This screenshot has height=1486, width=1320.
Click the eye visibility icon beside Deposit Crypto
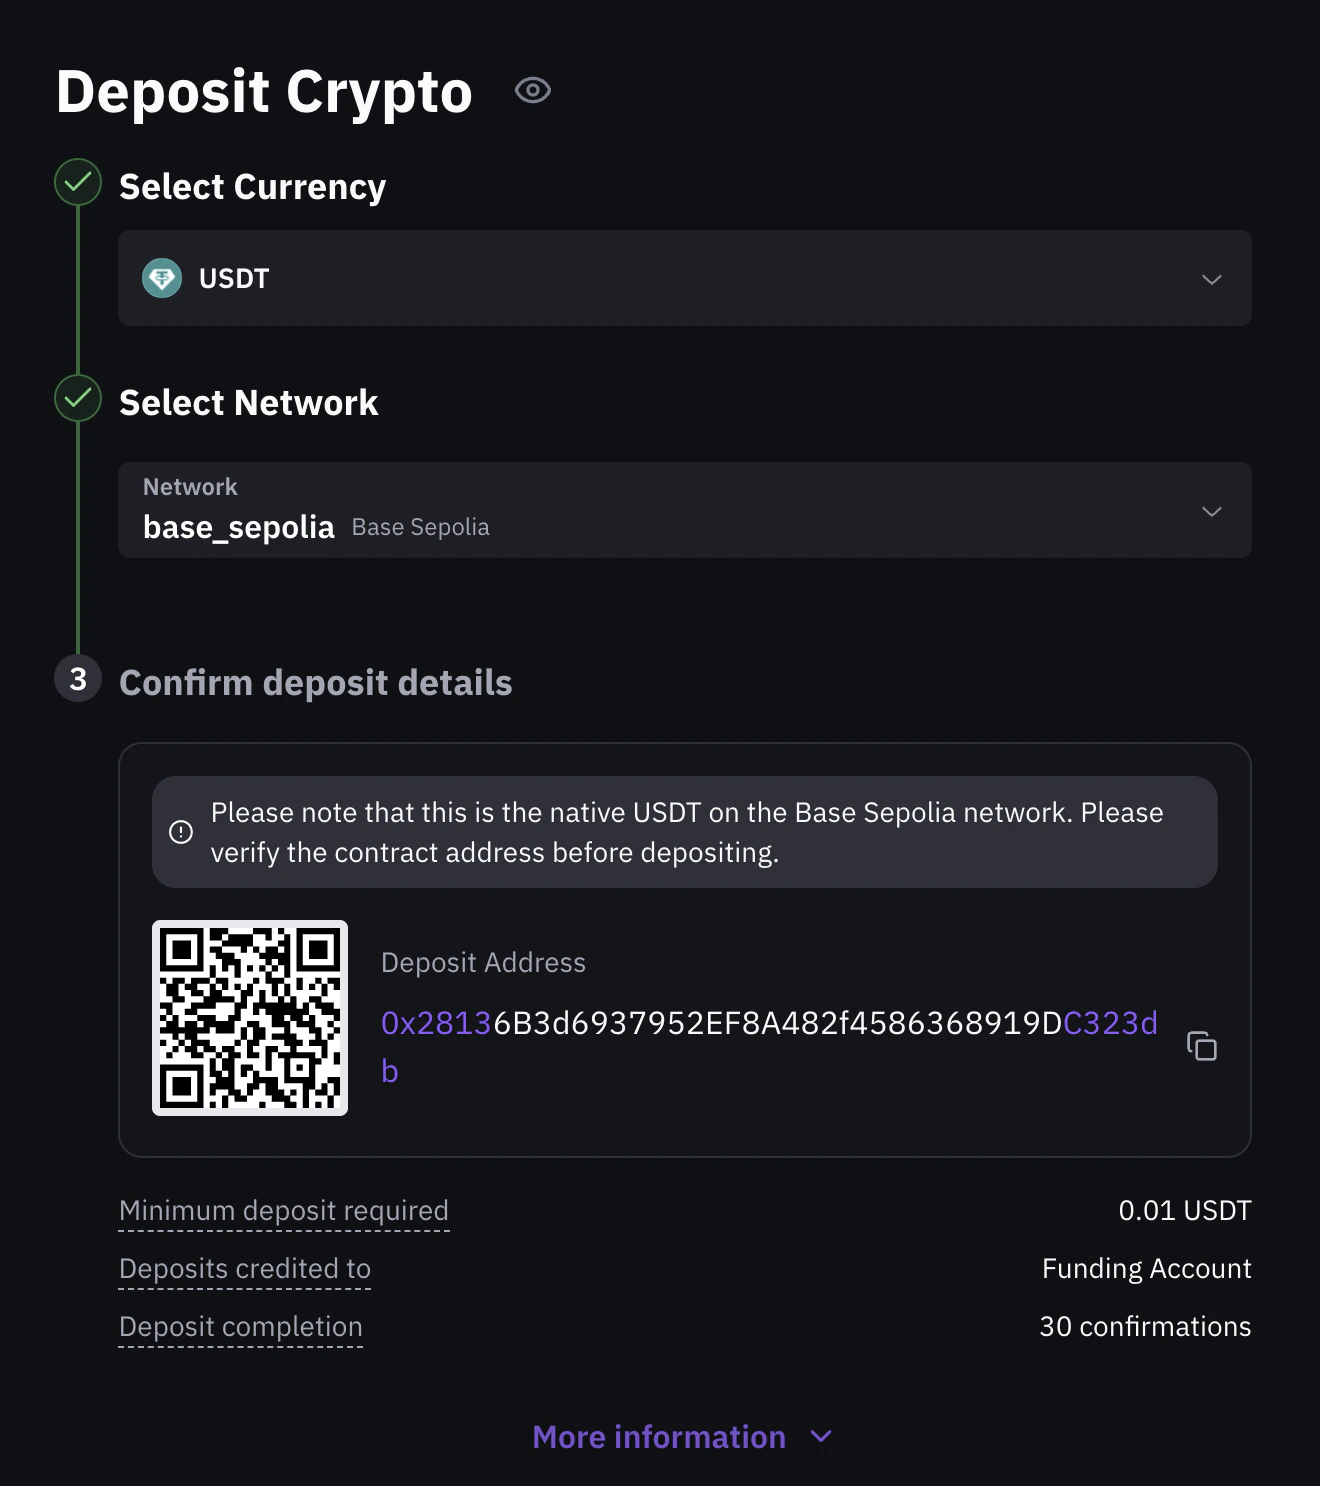(532, 90)
